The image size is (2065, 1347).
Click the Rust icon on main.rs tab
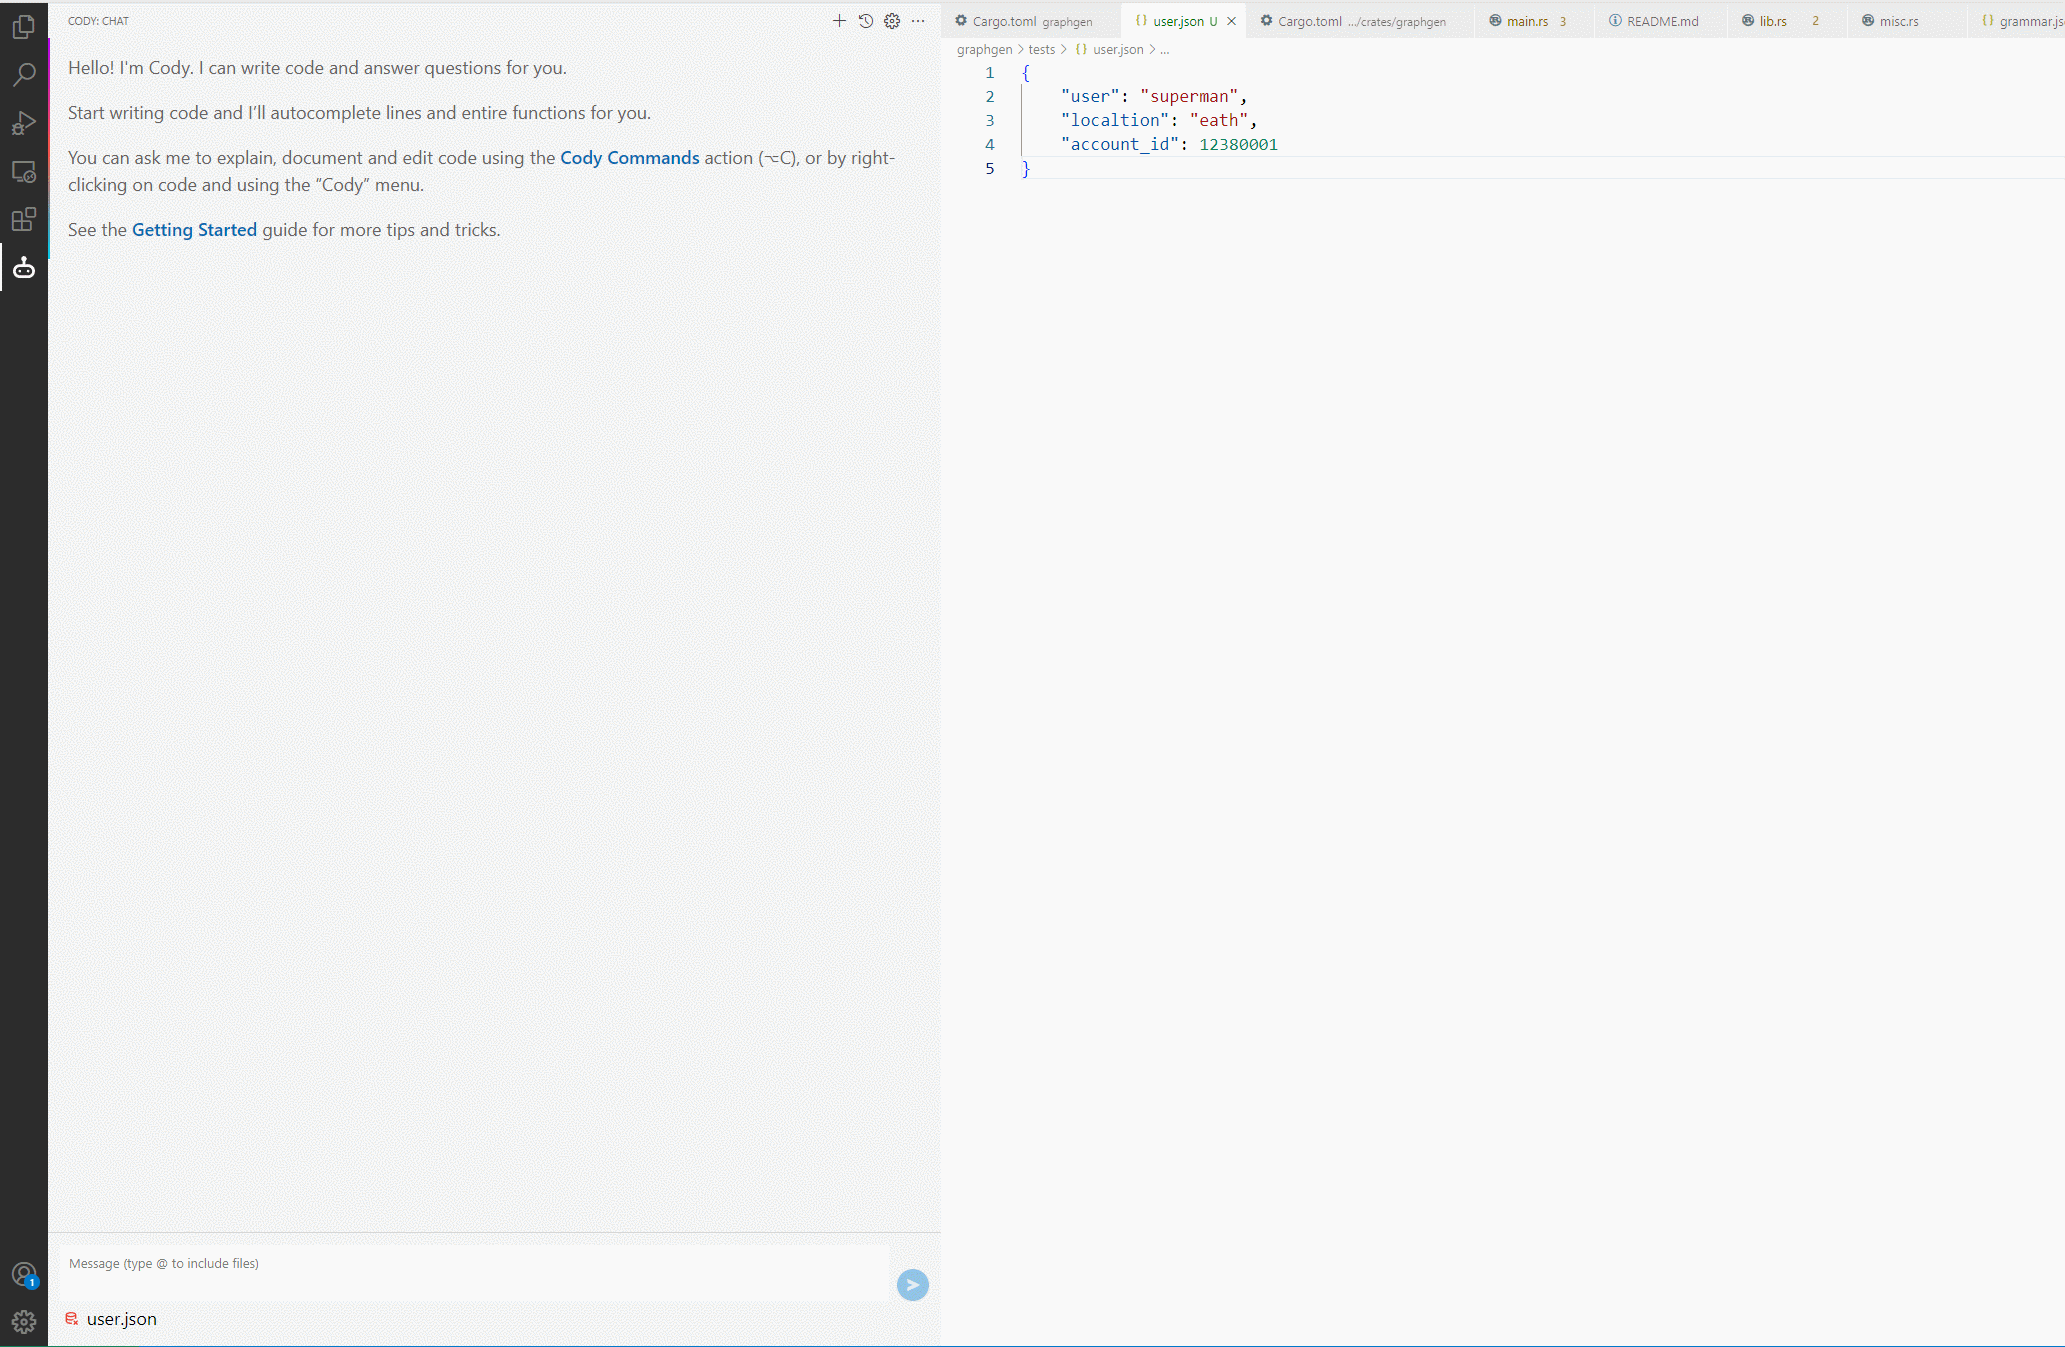1495,20
